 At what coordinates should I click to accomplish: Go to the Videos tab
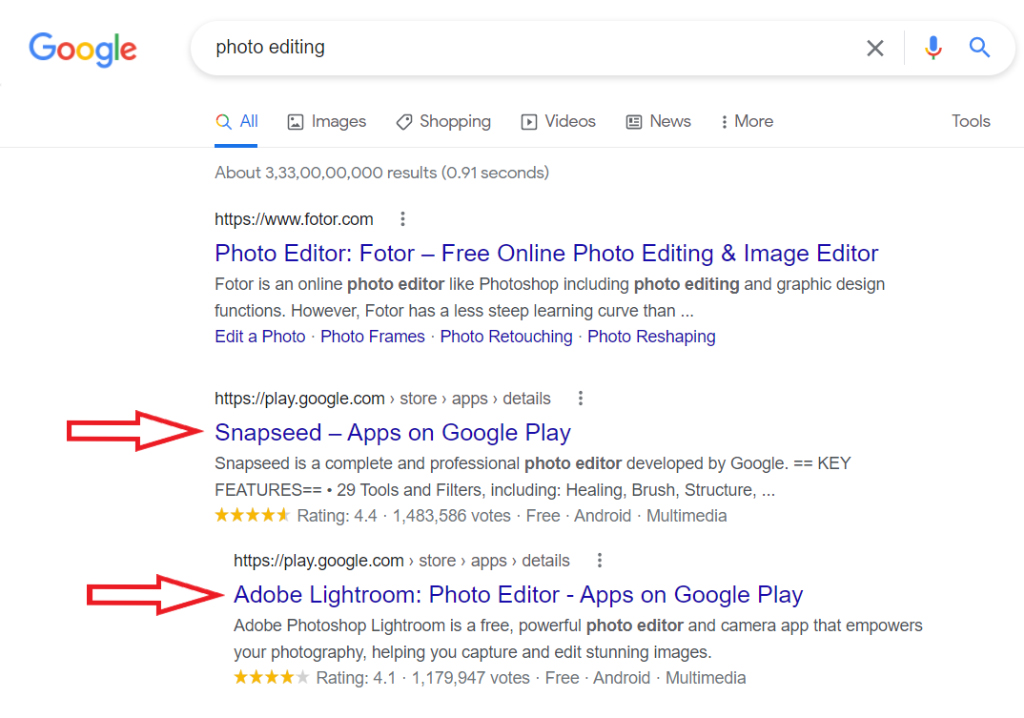click(x=558, y=122)
